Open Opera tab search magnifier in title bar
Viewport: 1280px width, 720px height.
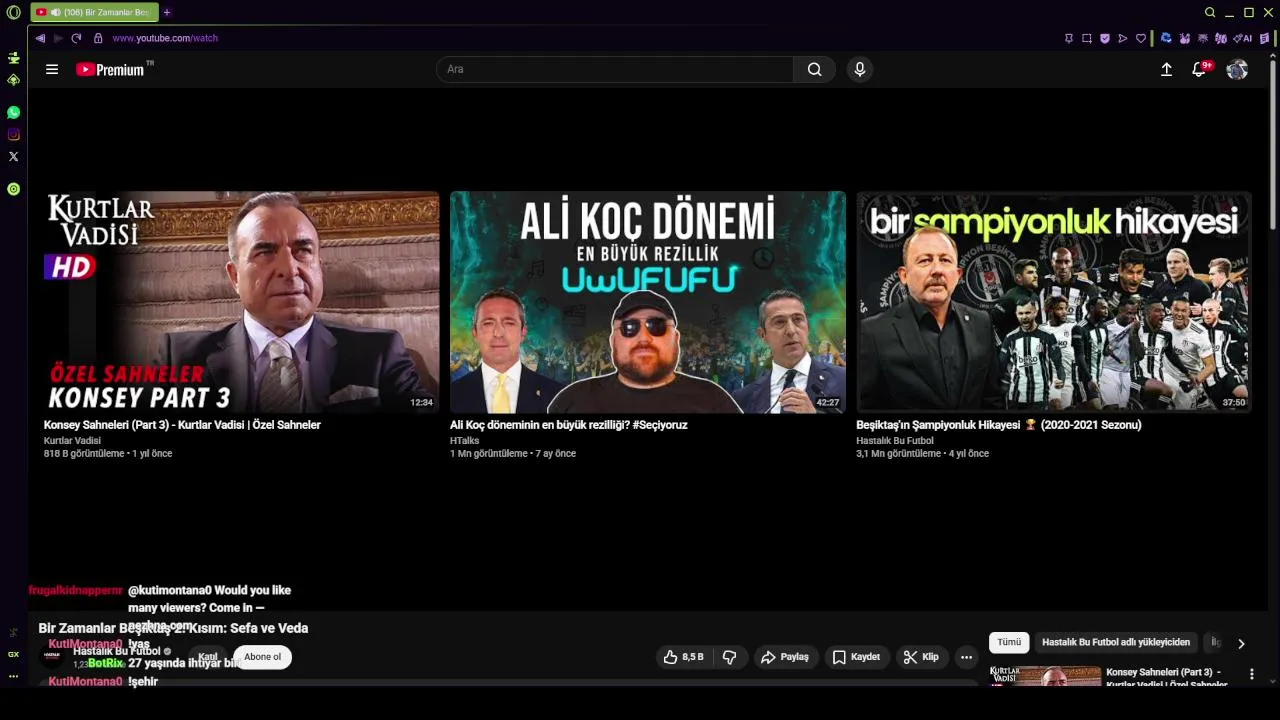[1210, 12]
